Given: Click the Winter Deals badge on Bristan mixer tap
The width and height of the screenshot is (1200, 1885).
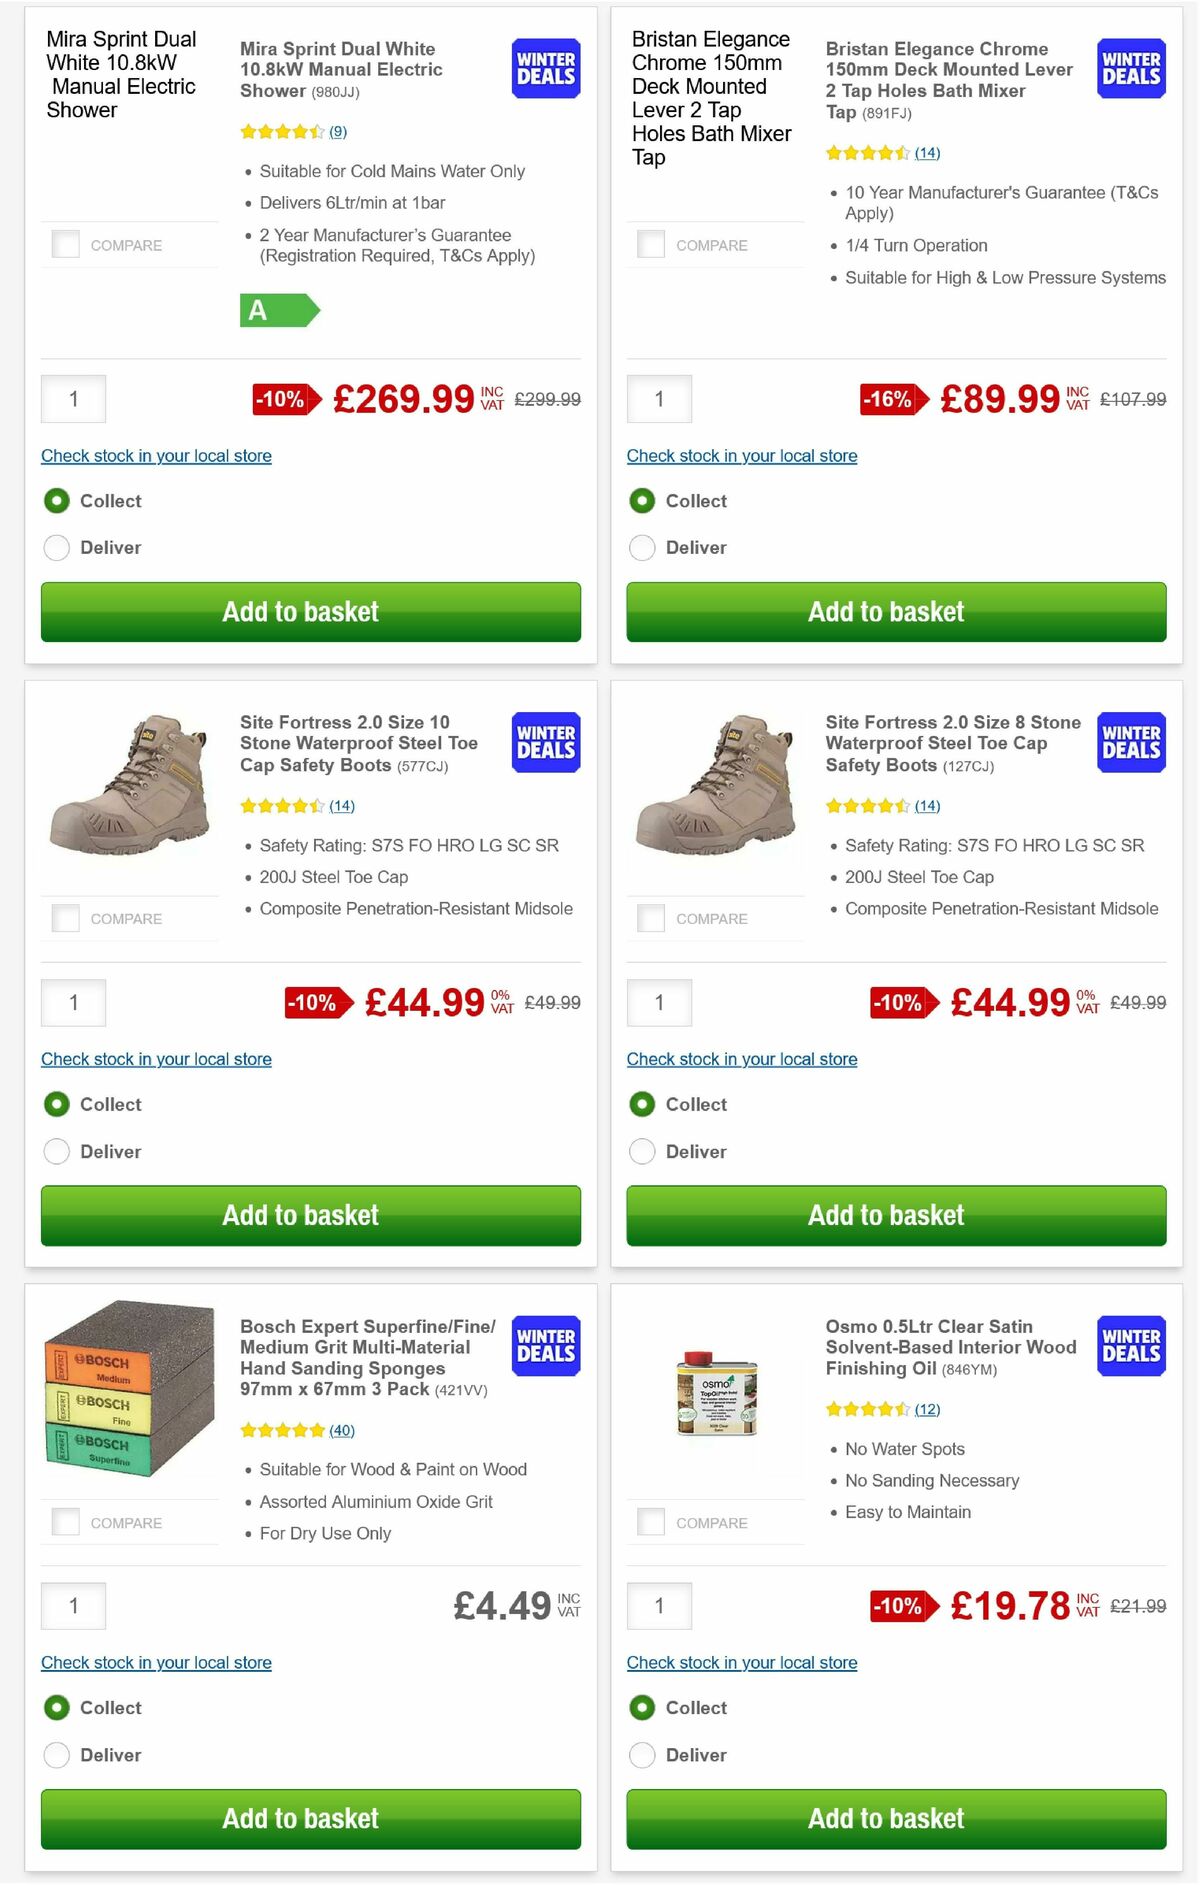Looking at the screenshot, I should tap(1130, 68).
